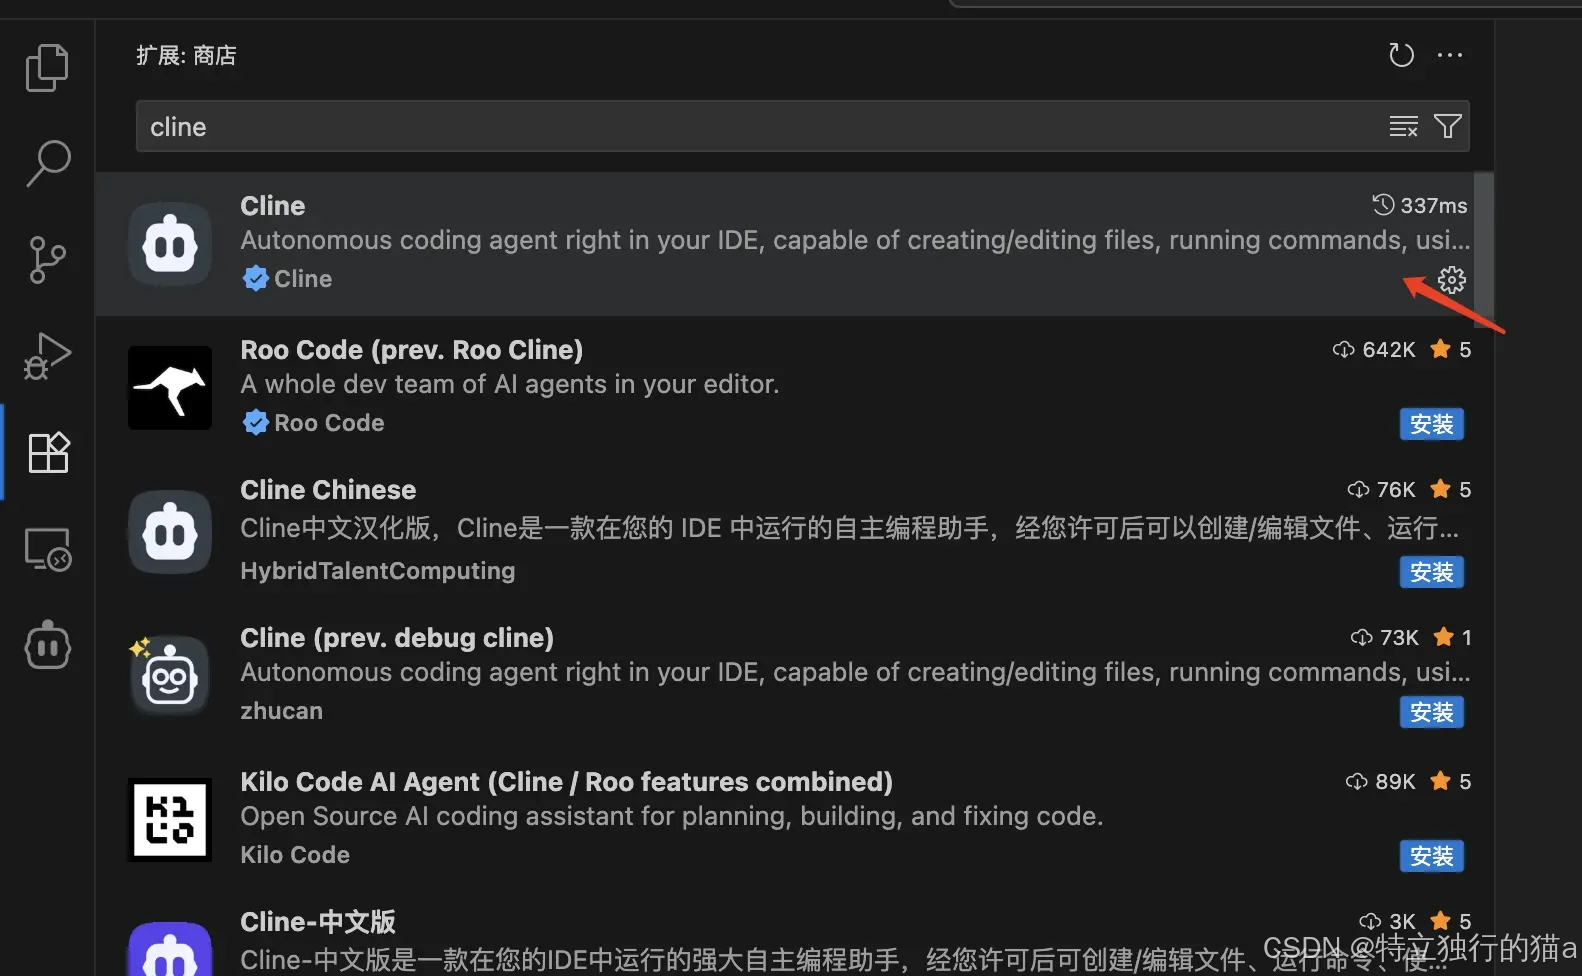Install the Kilo Code AI Agent extension
1582x976 pixels.
click(x=1431, y=856)
